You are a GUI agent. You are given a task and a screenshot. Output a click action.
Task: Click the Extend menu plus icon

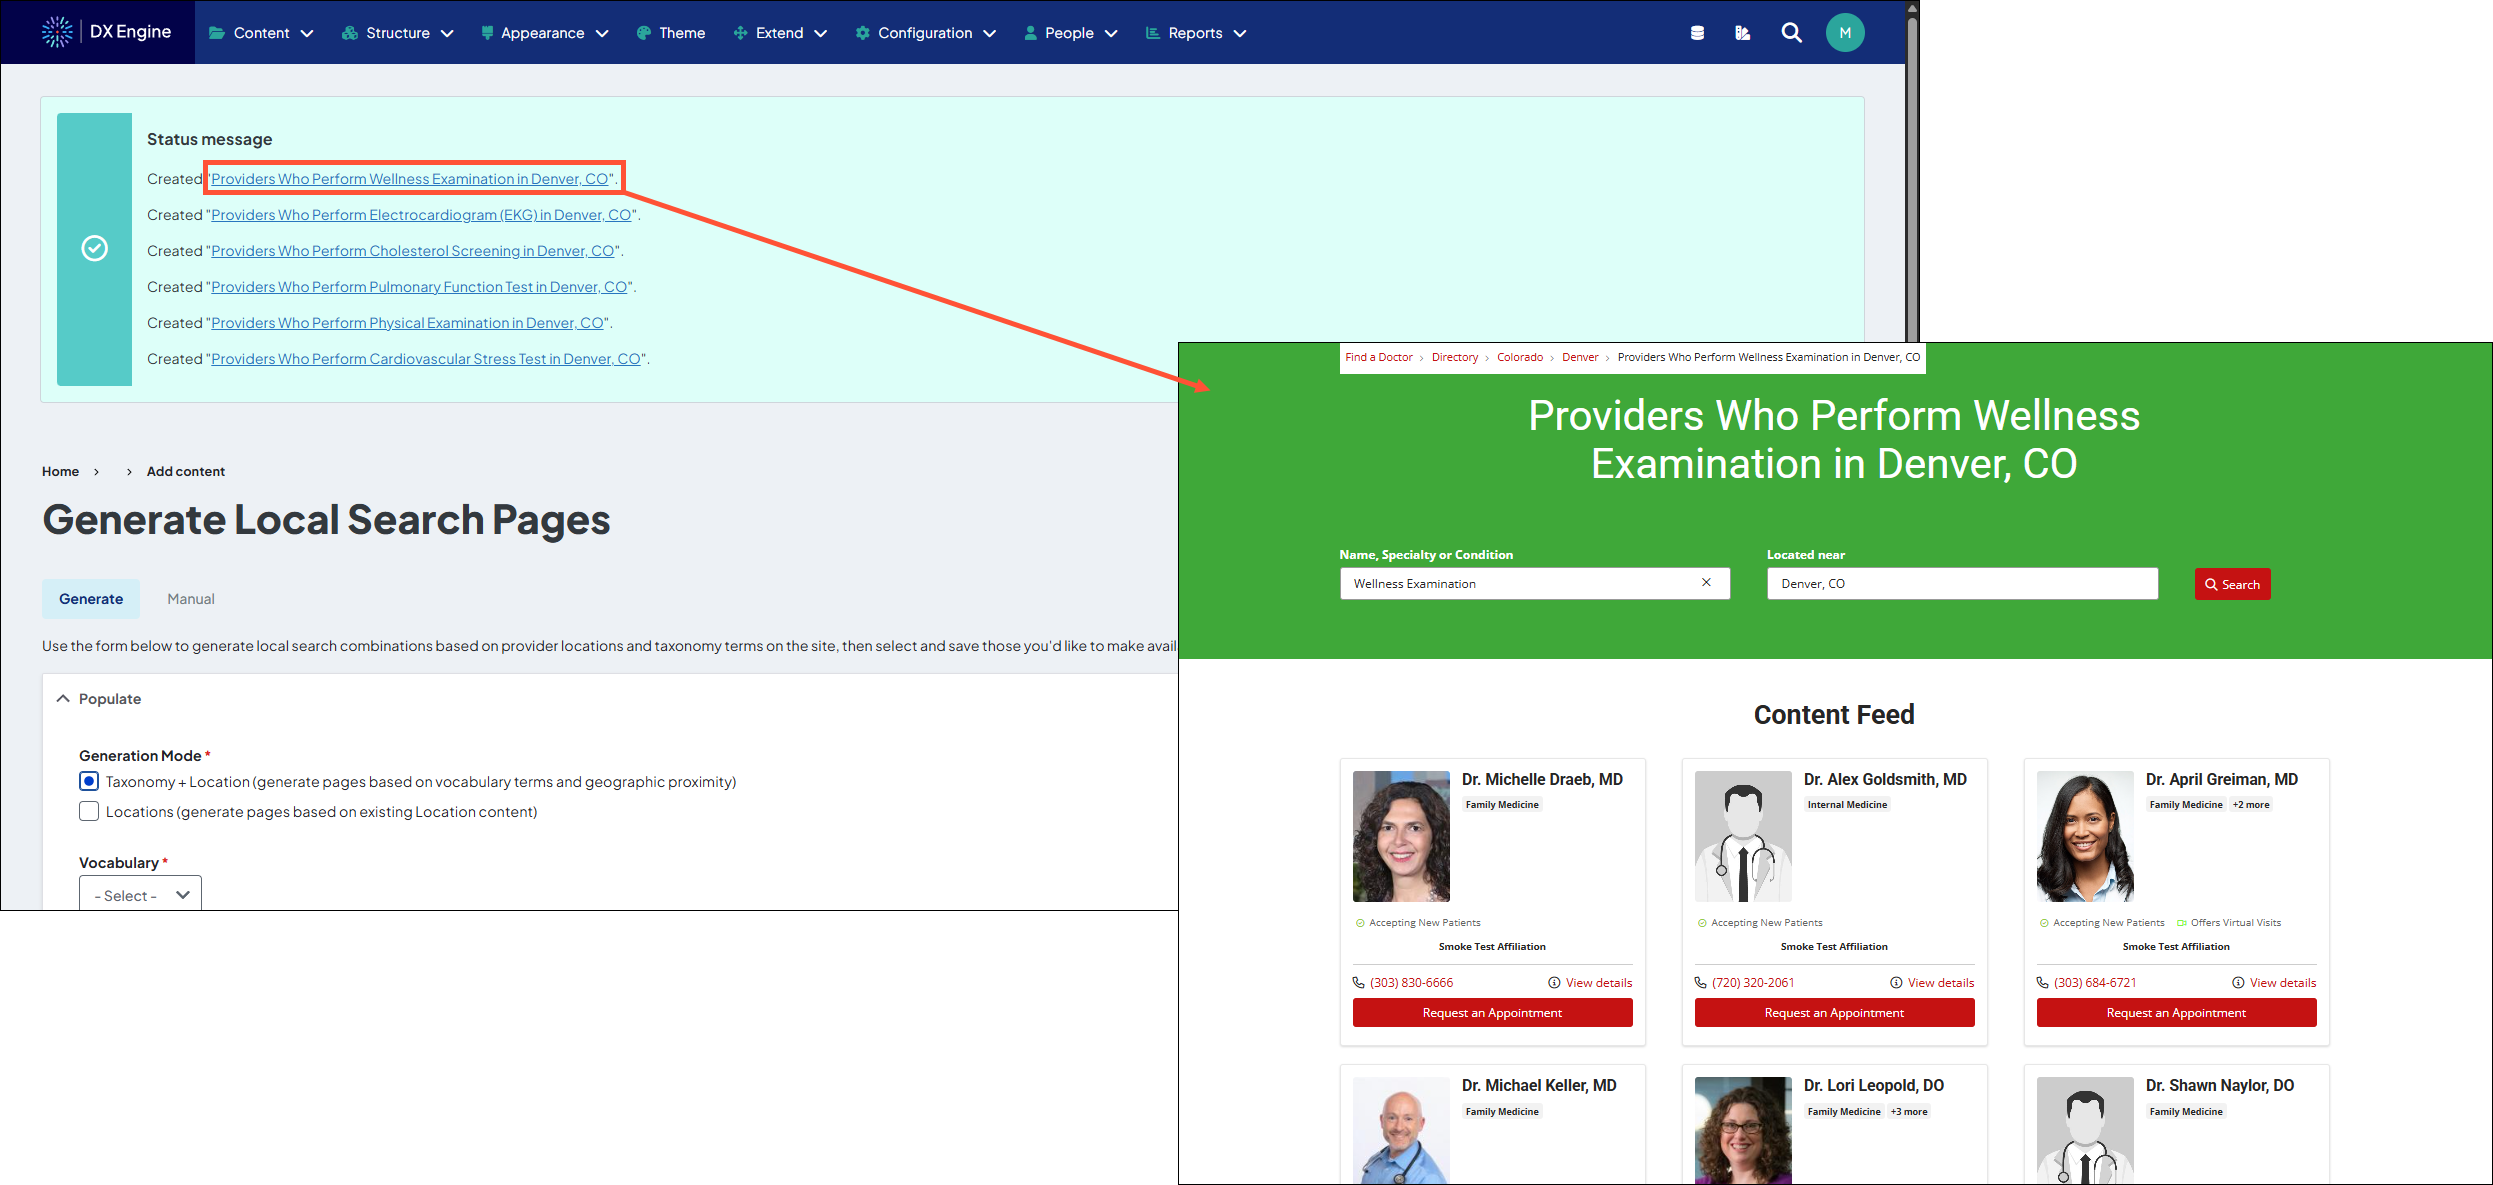740,32
